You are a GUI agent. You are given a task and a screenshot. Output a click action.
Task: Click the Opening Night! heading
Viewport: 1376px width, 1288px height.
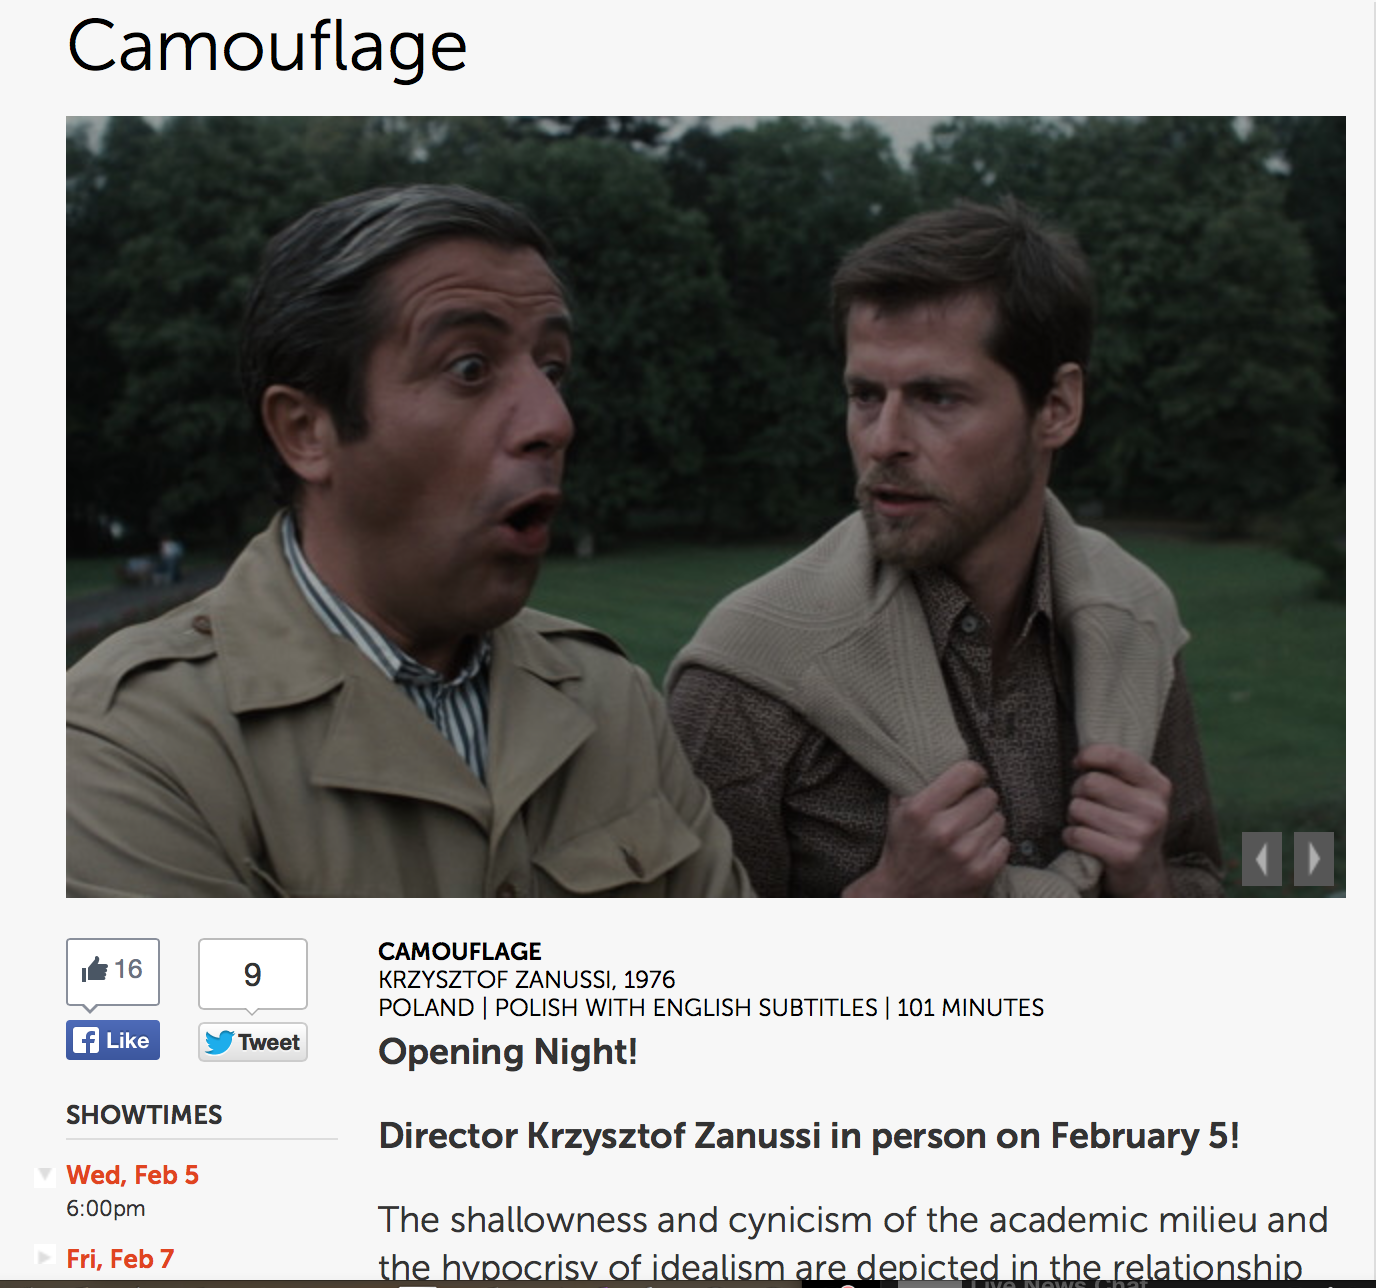pyautogui.click(x=508, y=1052)
